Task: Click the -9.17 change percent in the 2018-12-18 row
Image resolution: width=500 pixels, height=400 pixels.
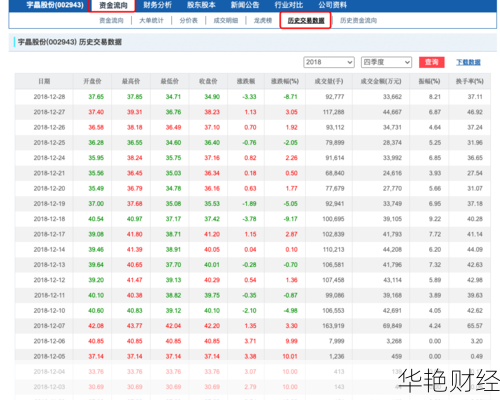Action: [x=290, y=219]
